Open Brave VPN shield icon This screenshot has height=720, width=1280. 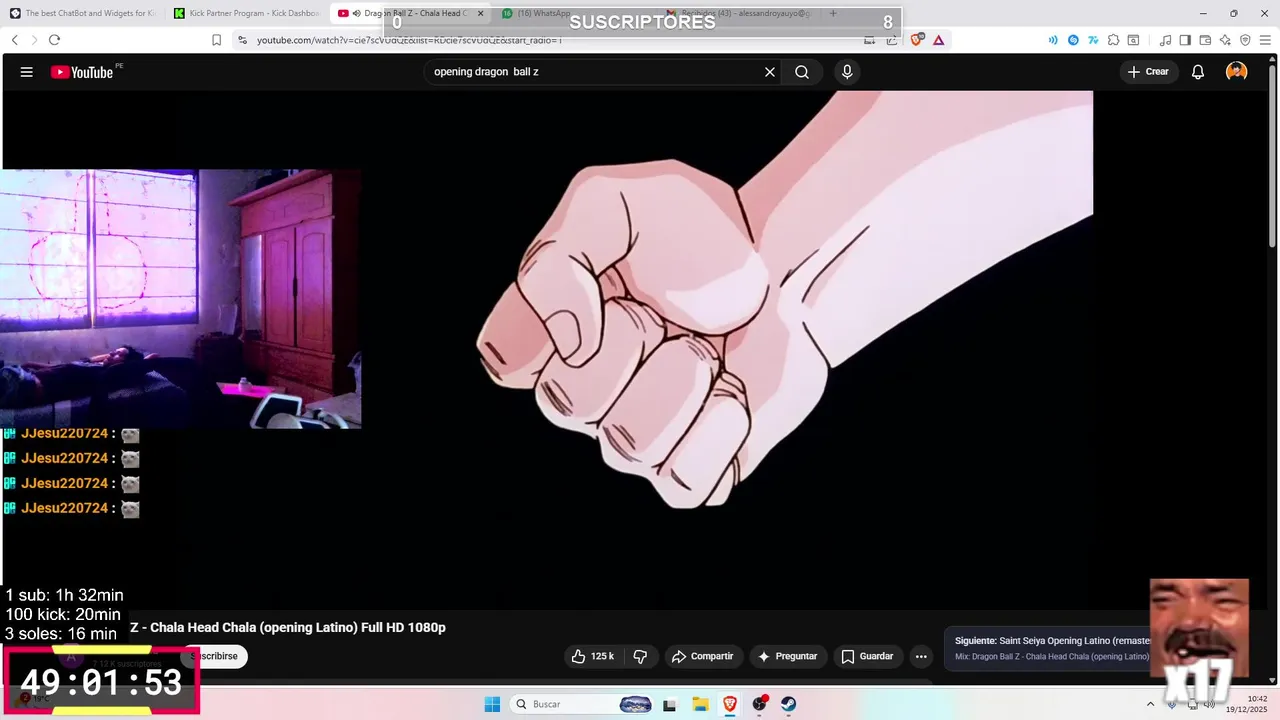1245,40
